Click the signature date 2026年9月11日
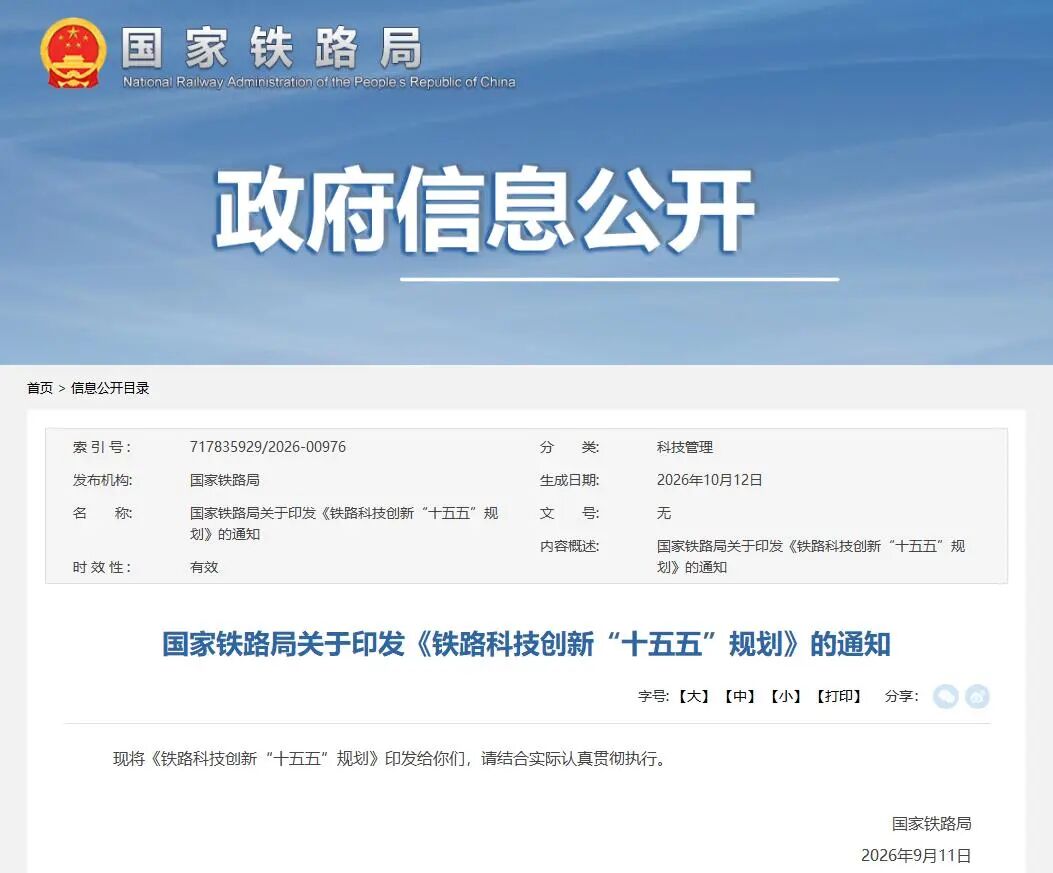The image size is (1053, 873). [x=916, y=856]
